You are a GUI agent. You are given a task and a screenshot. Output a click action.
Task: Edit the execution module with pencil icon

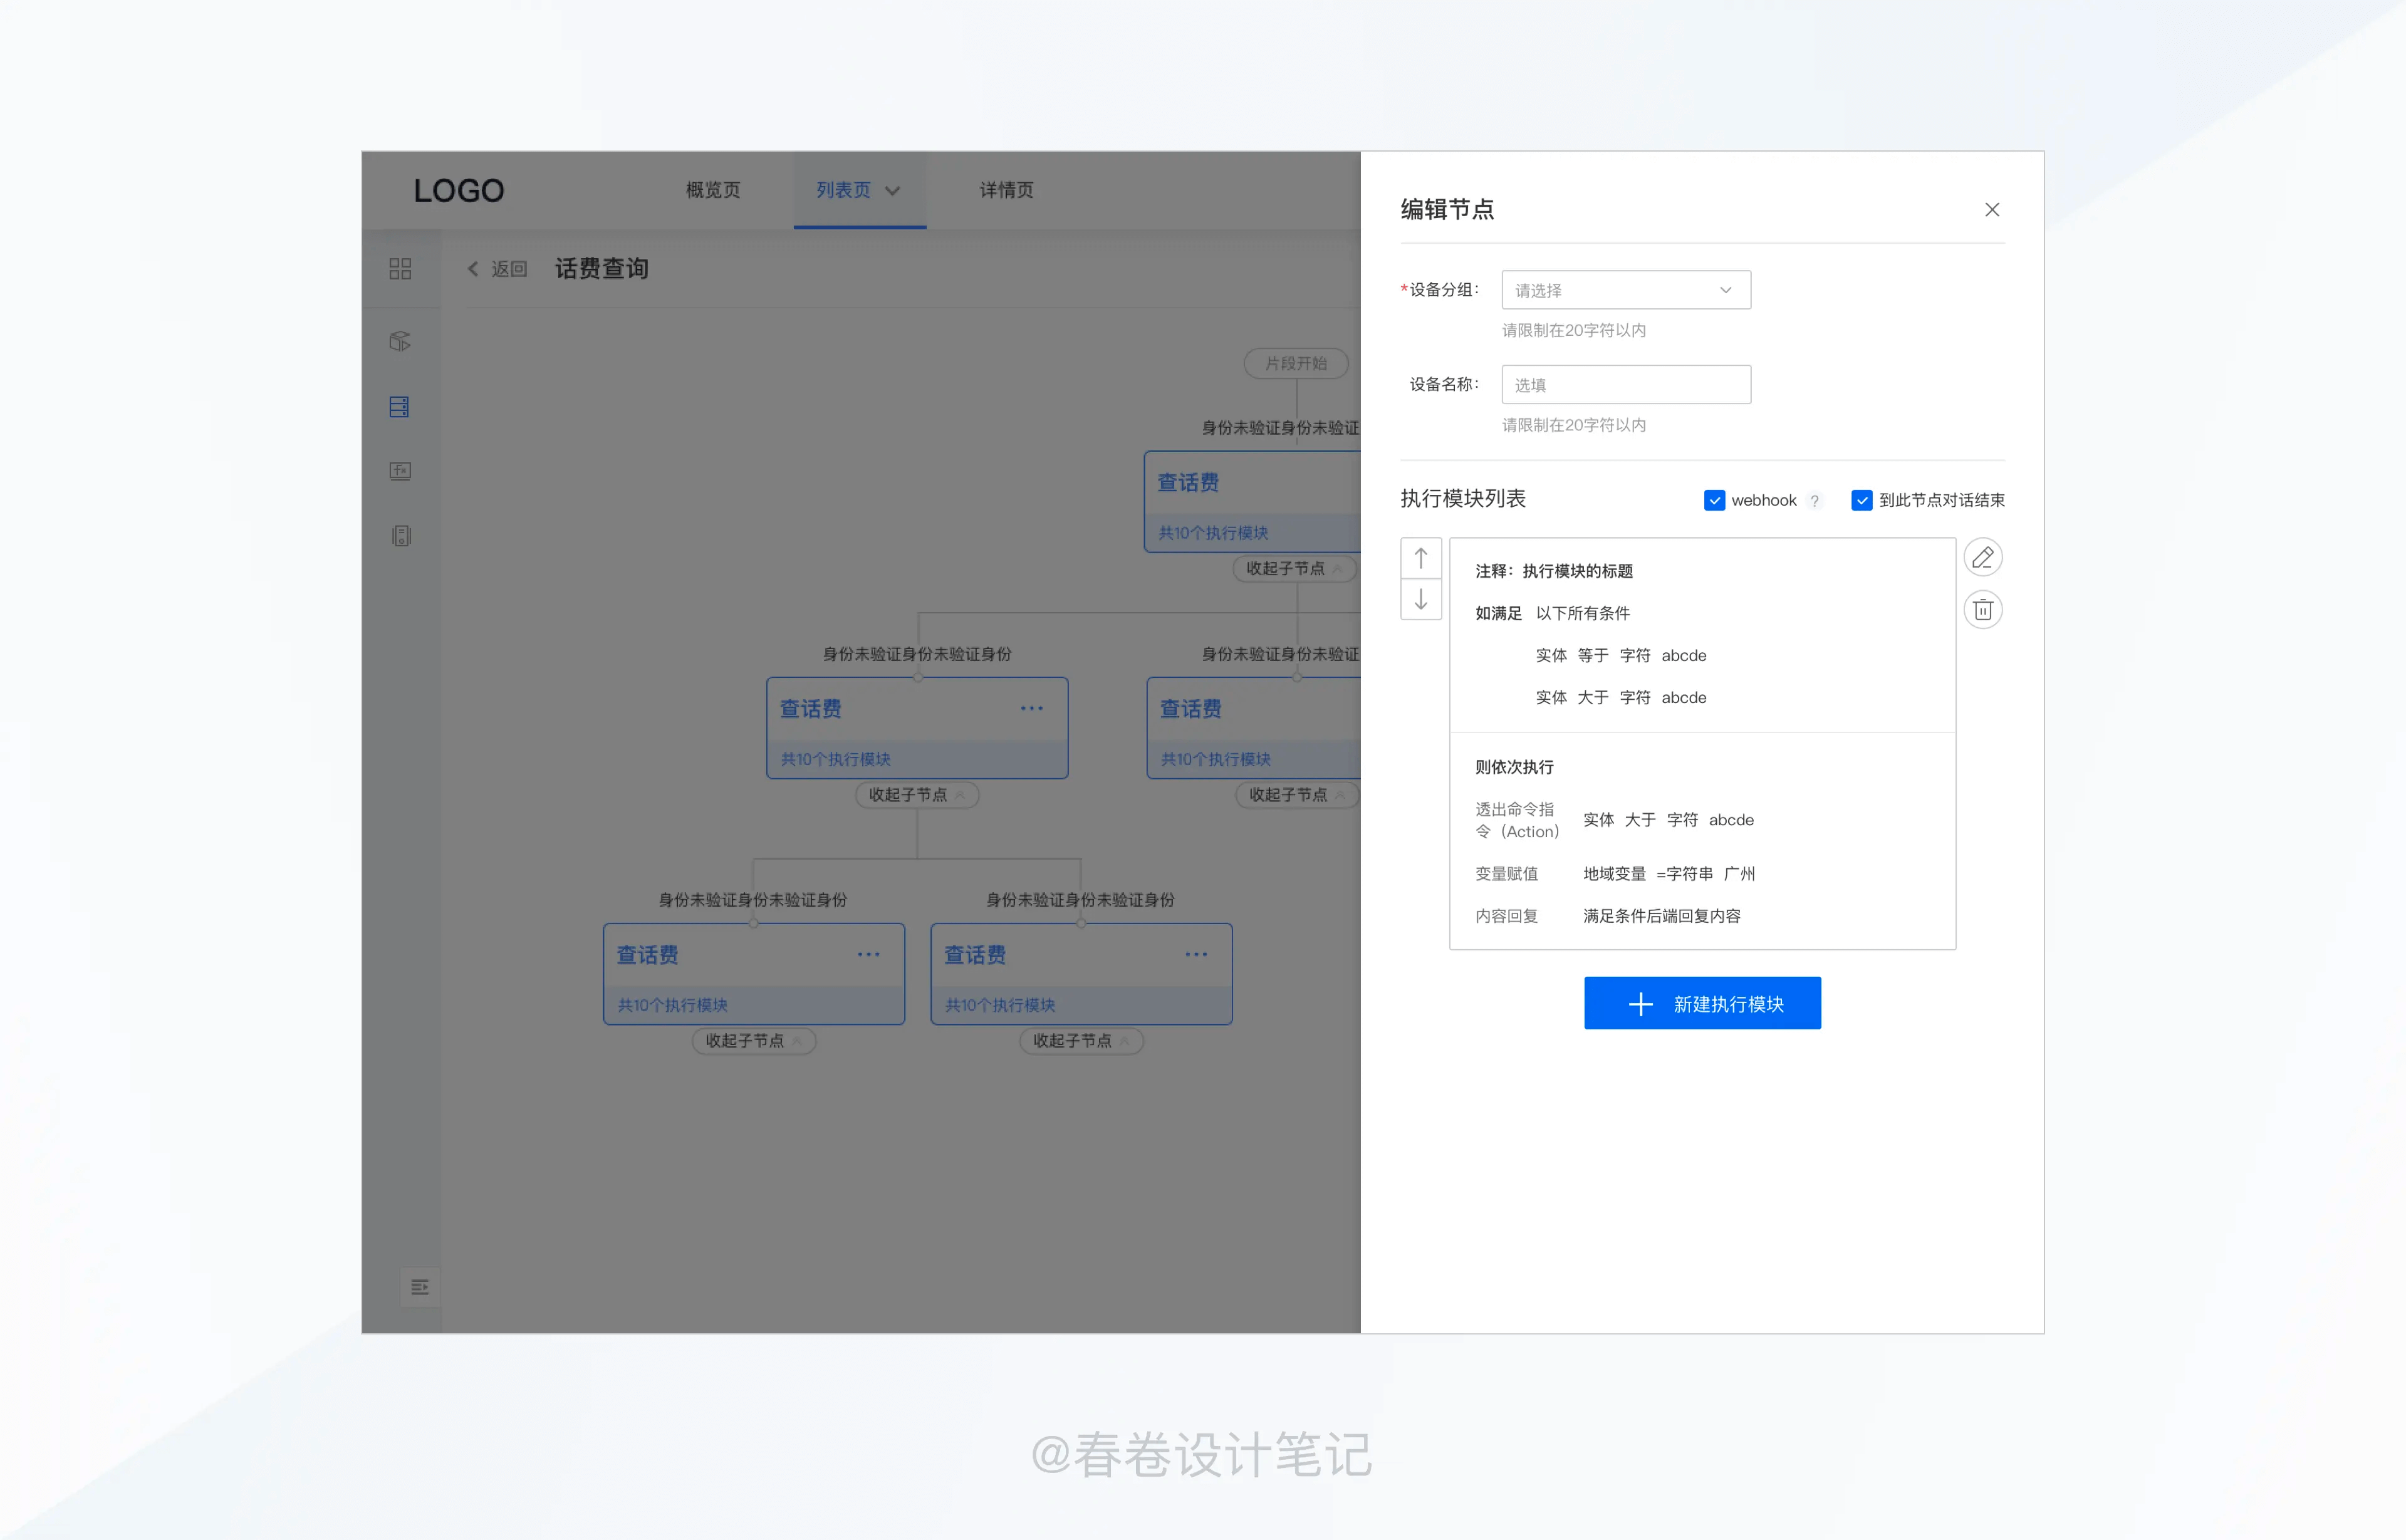[1982, 557]
